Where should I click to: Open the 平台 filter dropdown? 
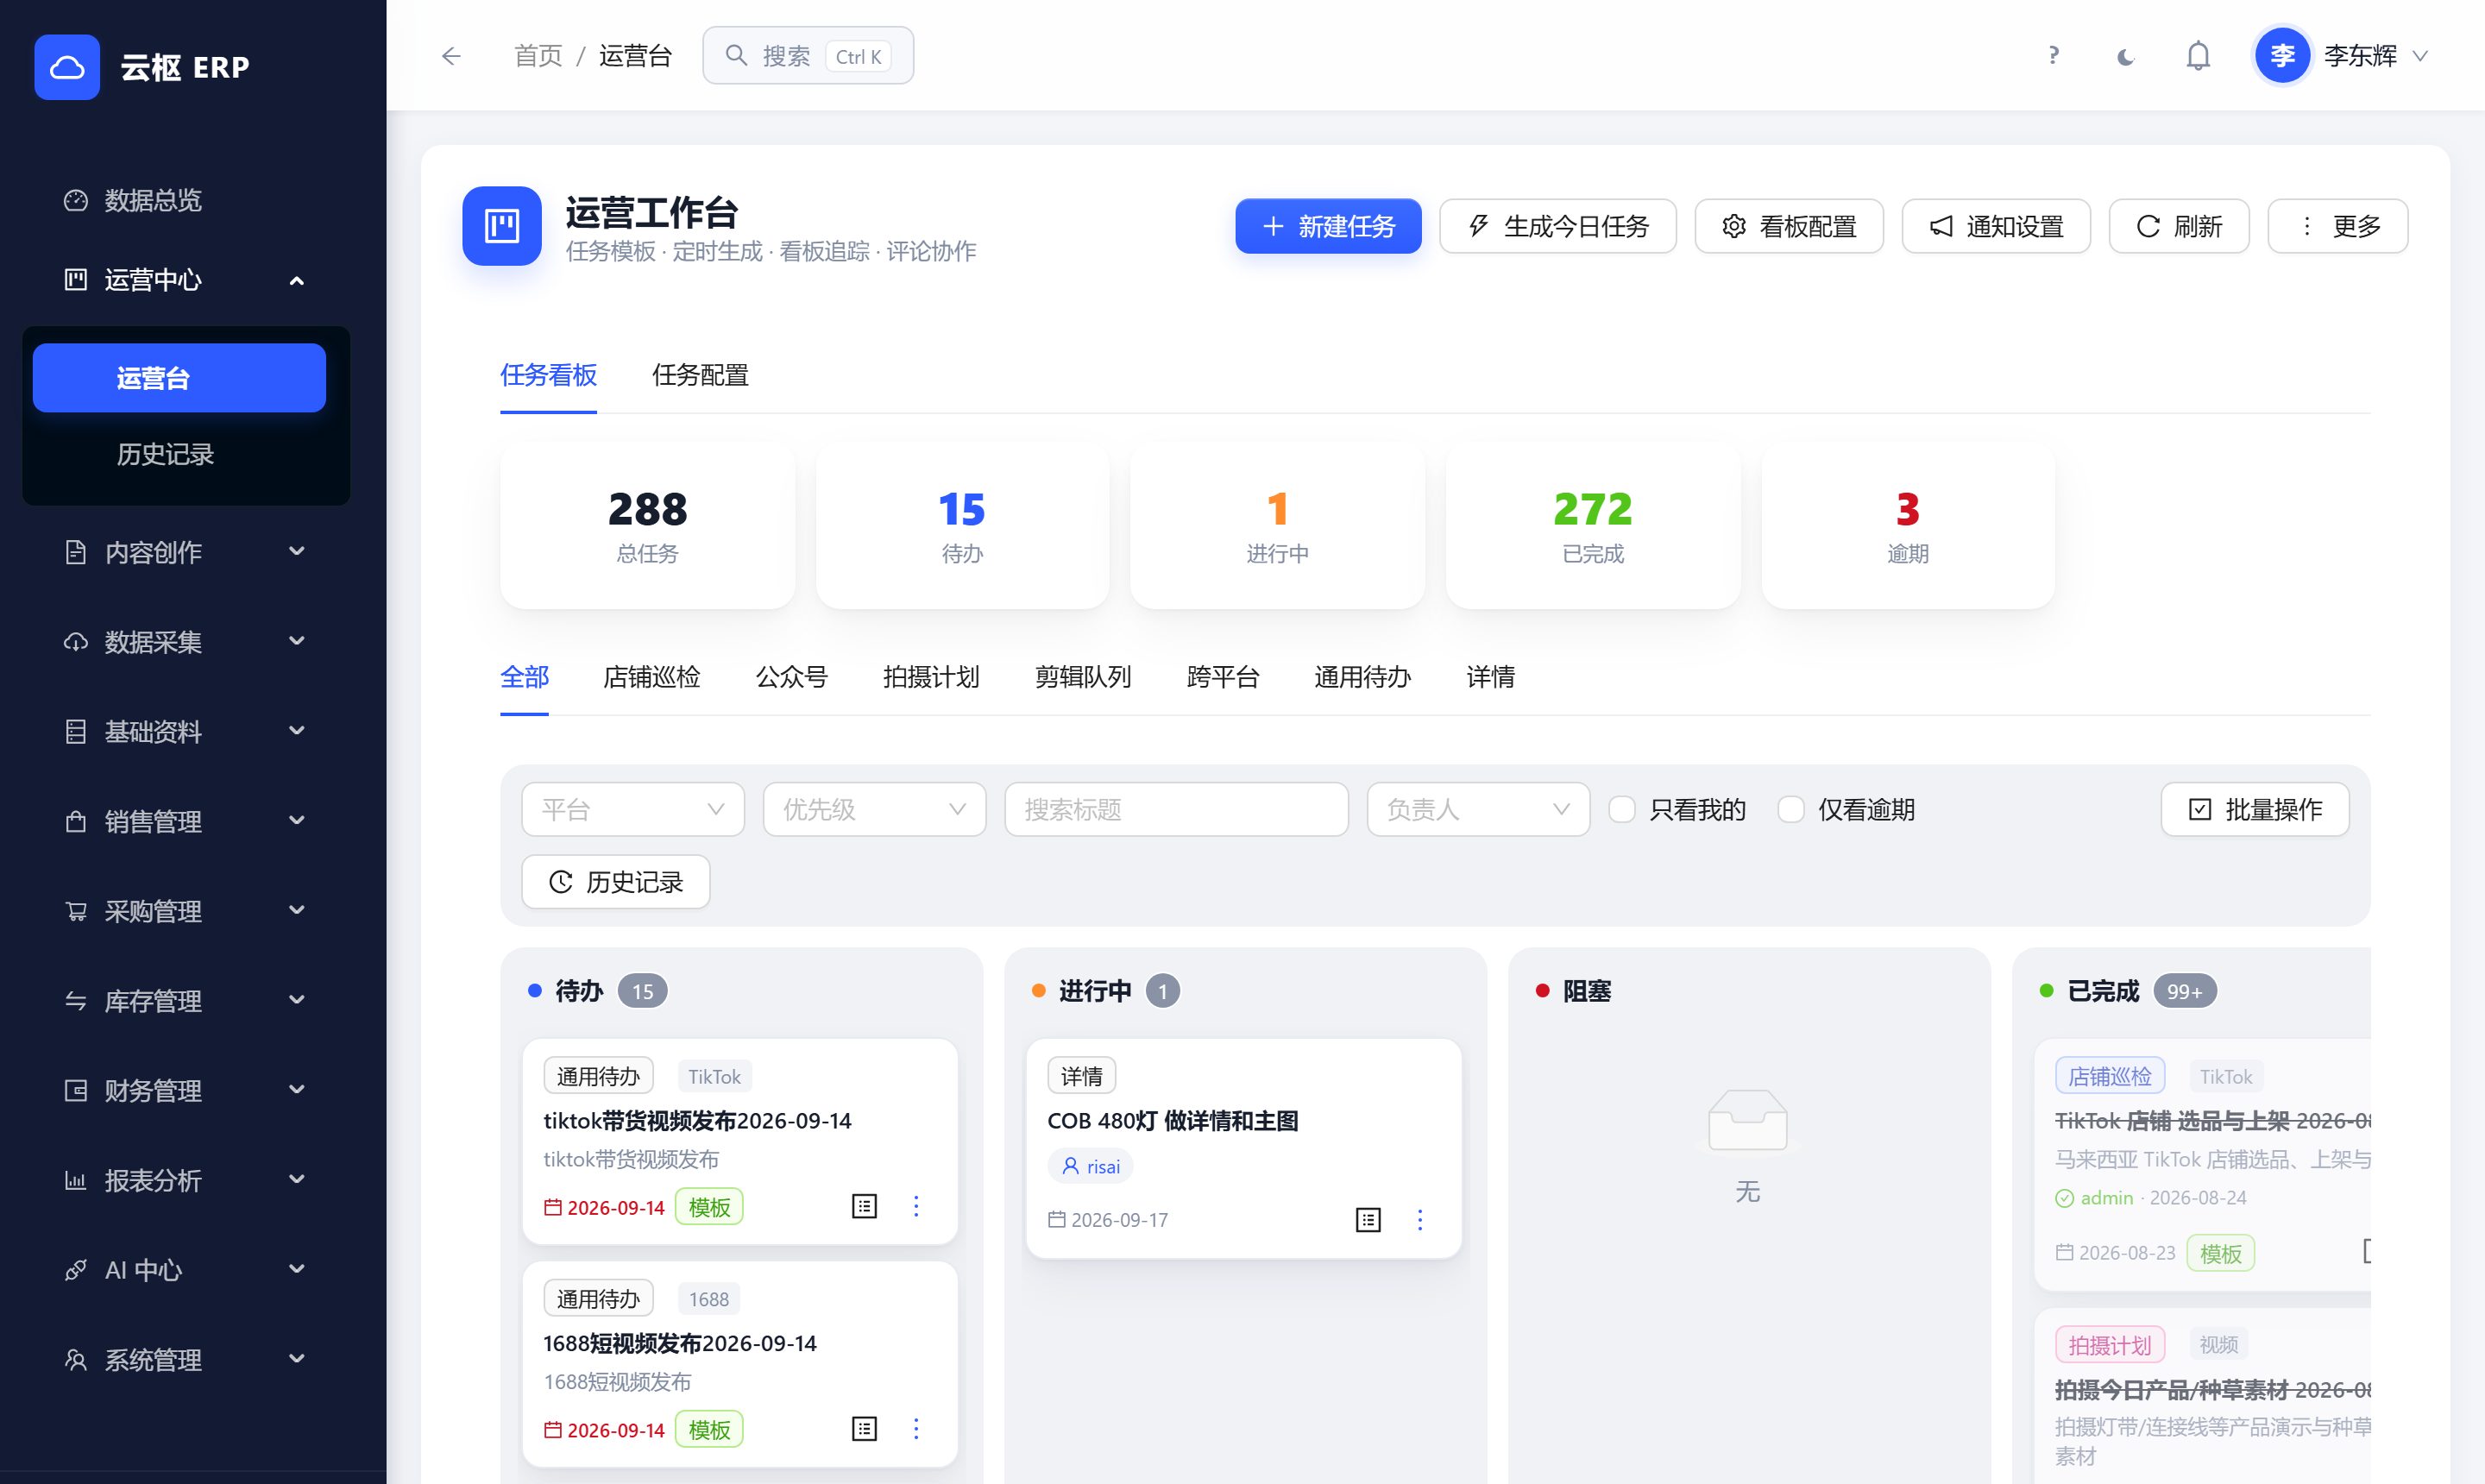(x=633, y=809)
